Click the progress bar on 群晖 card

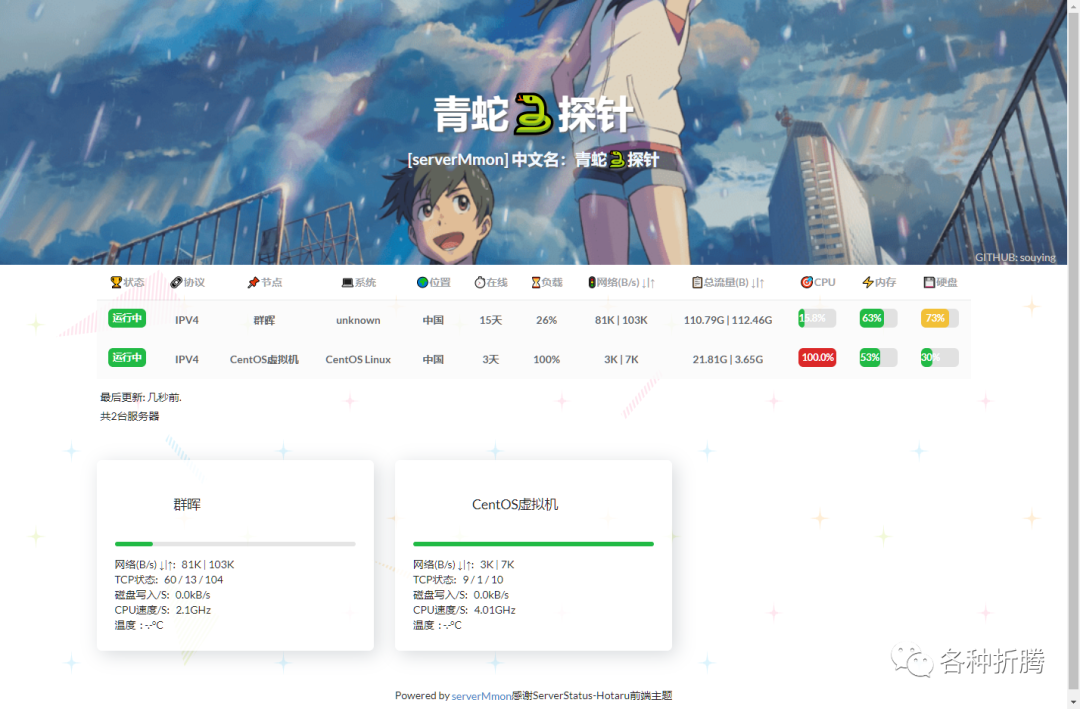pyautogui.click(x=235, y=544)
